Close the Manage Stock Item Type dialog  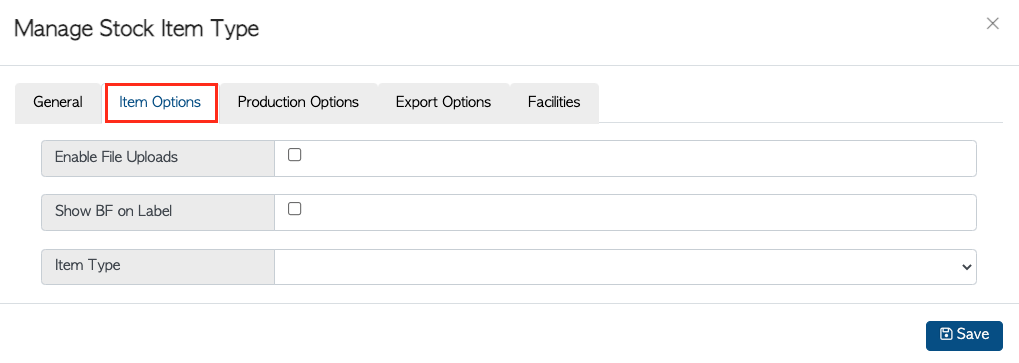click(992, 24)
